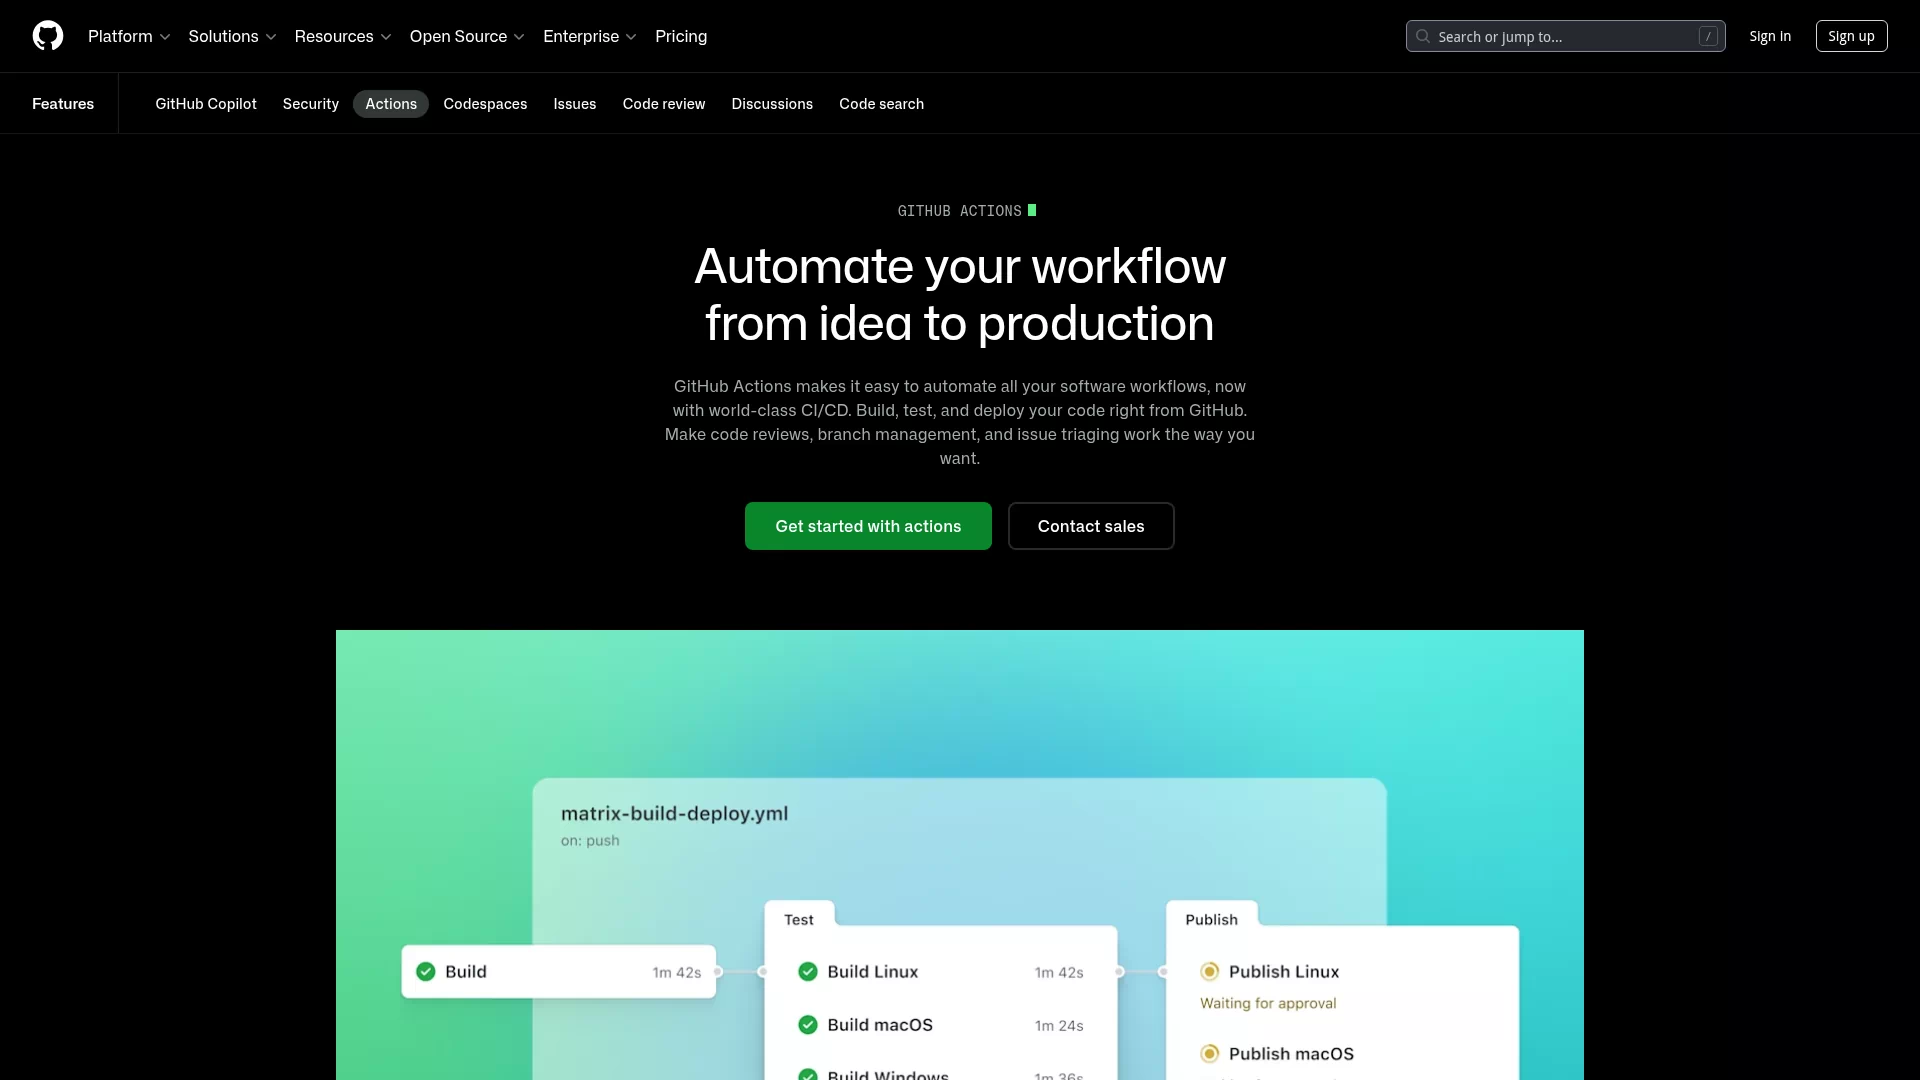Image resolution: width=1920 pixels, height=1080 pixels.
Task: Click the Test stage tab label
Action: click(799, 919)
